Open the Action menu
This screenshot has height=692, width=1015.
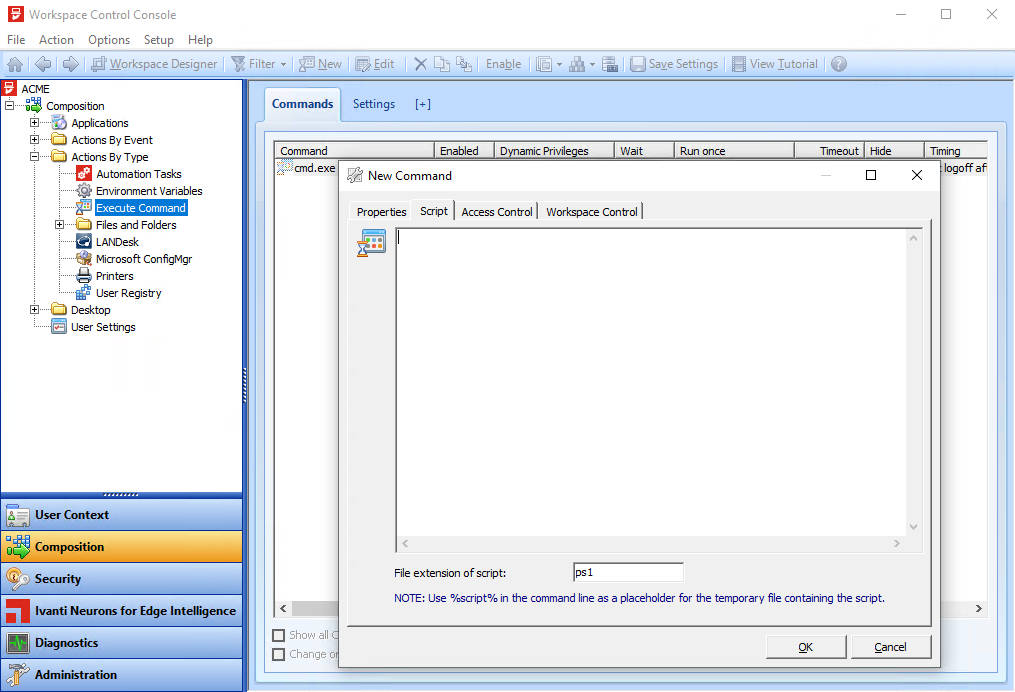56,39
